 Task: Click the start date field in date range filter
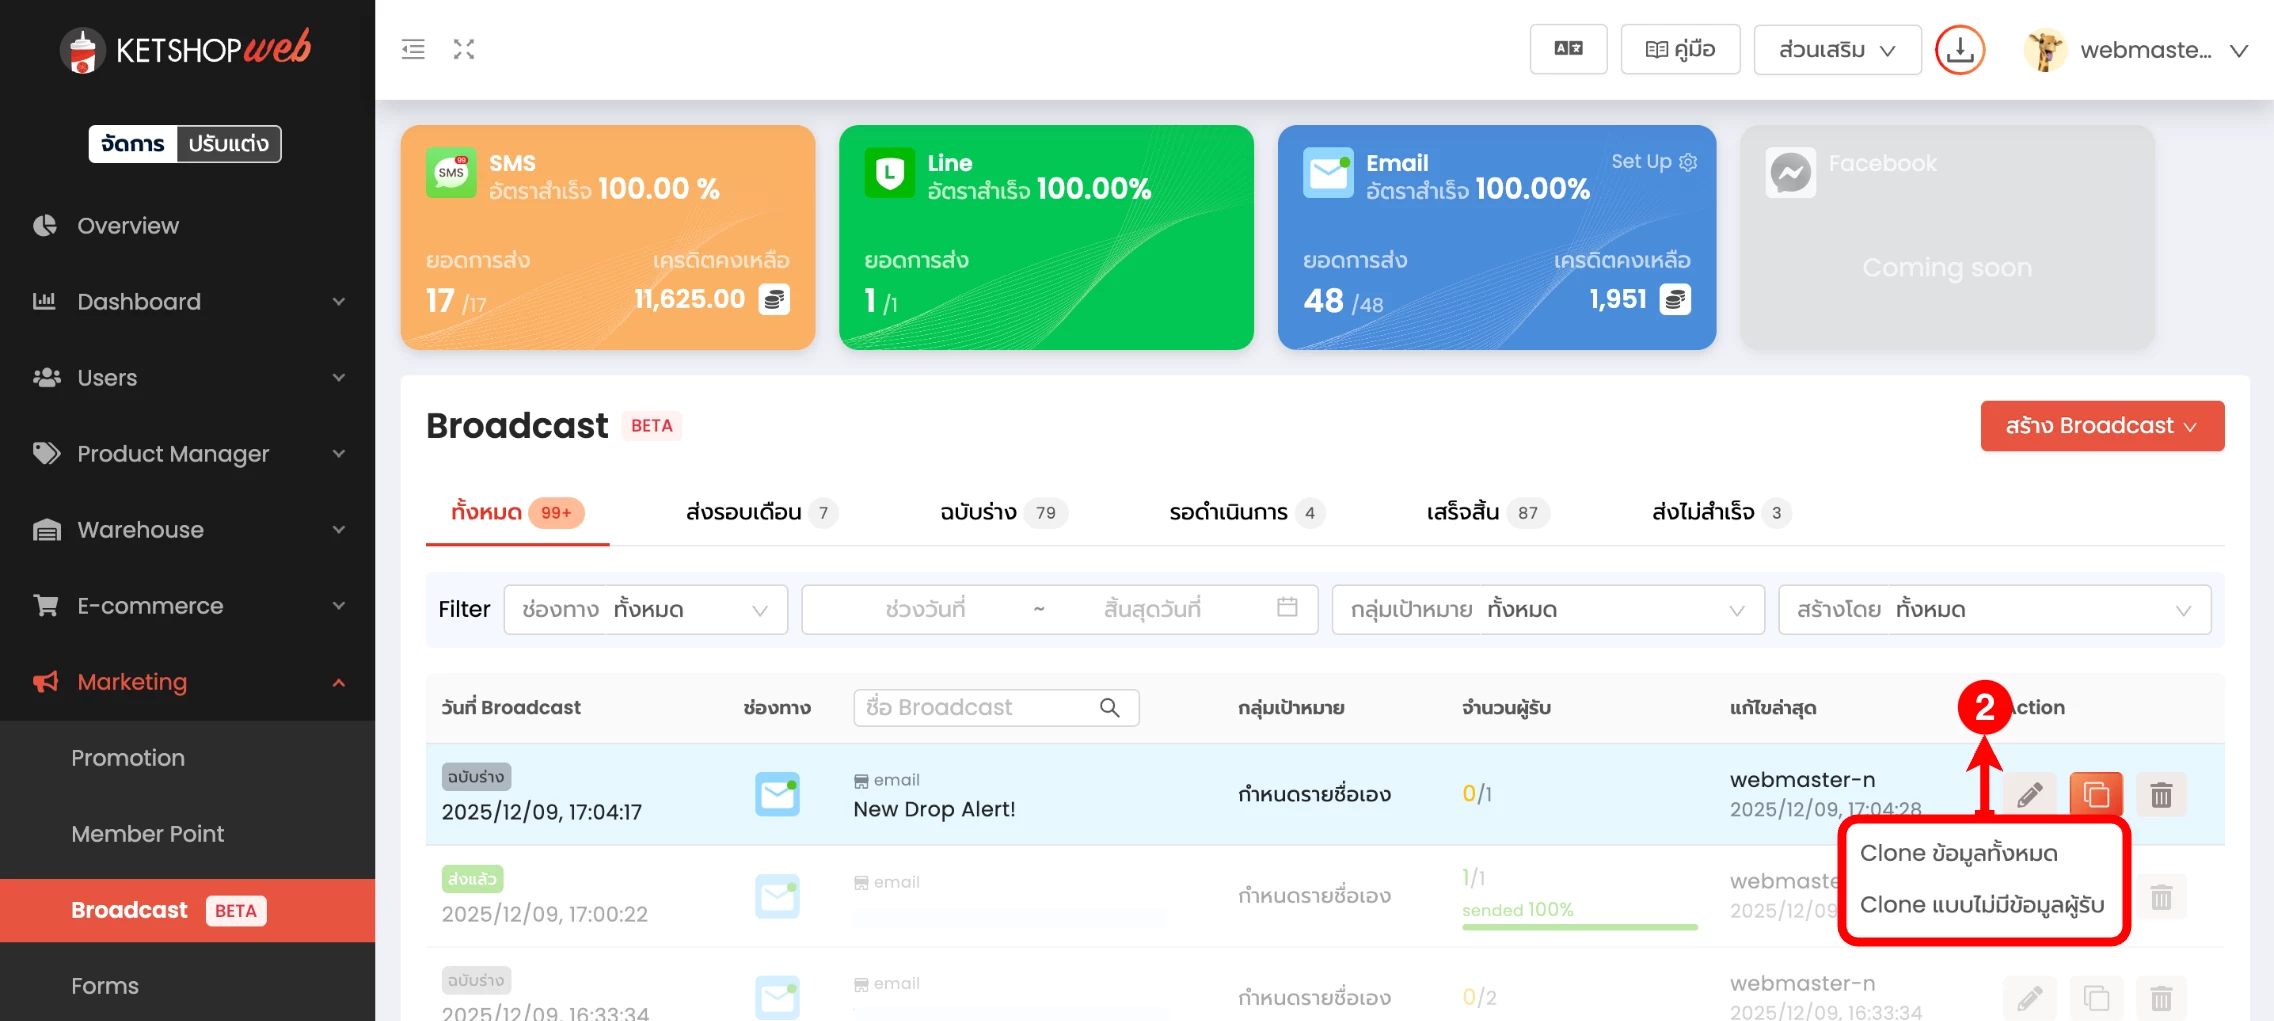[x=924, y=610]
